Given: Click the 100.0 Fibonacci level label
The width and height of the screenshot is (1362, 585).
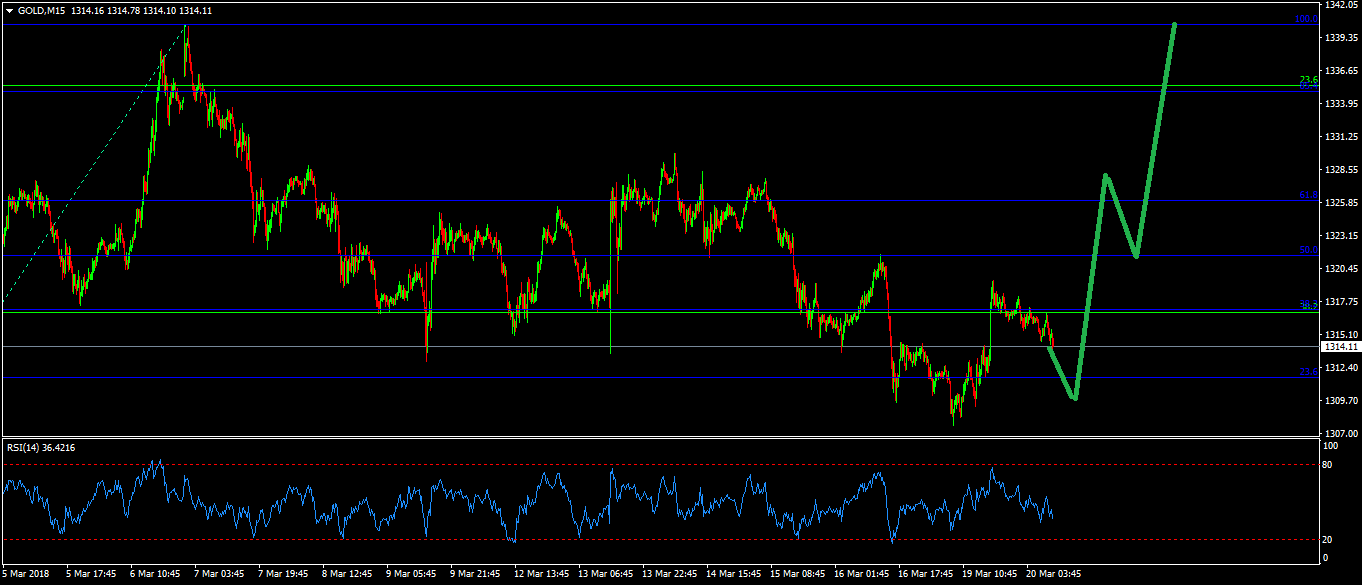Looking at the screenshot, I should pyautogui.click(x=1304, y=19).
